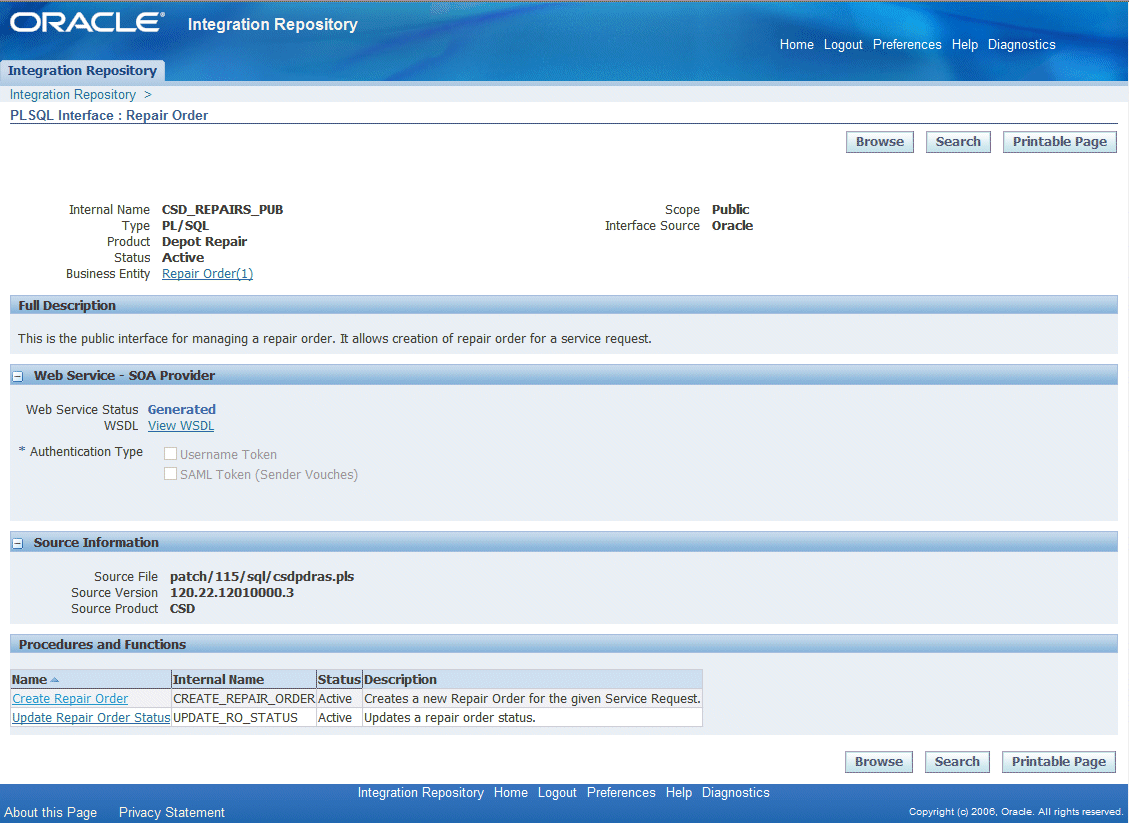1129x823 pixels.
Task: Check the Username Token checkbox
Action: click(171, 454)
